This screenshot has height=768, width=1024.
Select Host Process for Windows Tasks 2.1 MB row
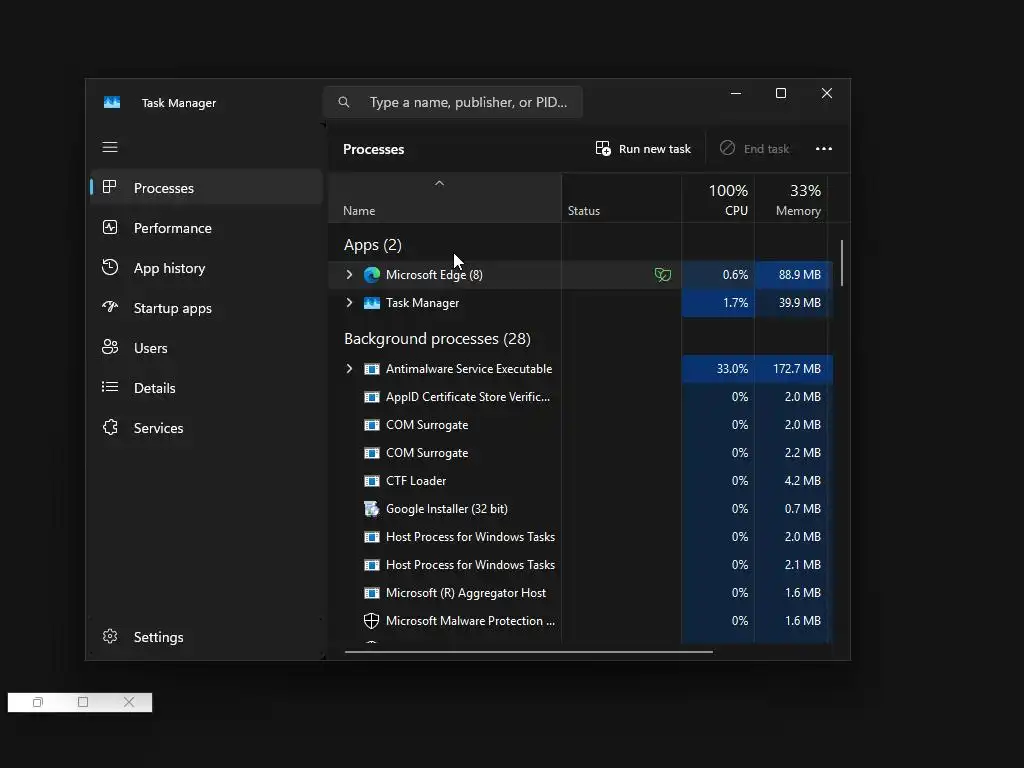(x=581, y=565)
